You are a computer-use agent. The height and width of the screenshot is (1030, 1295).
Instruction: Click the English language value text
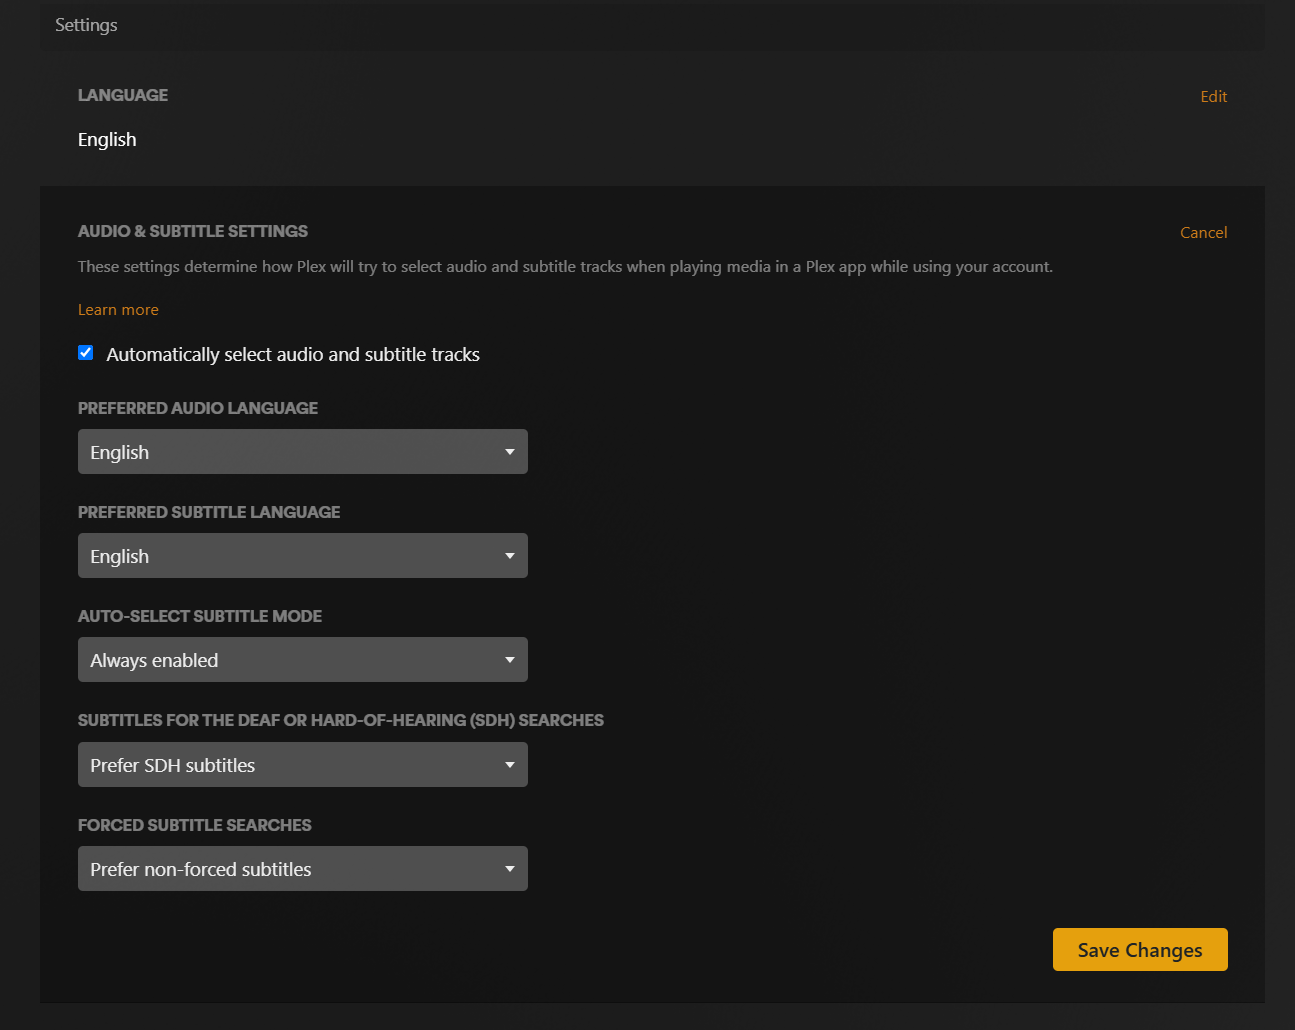pyautogui.click(x=106, y=139)
